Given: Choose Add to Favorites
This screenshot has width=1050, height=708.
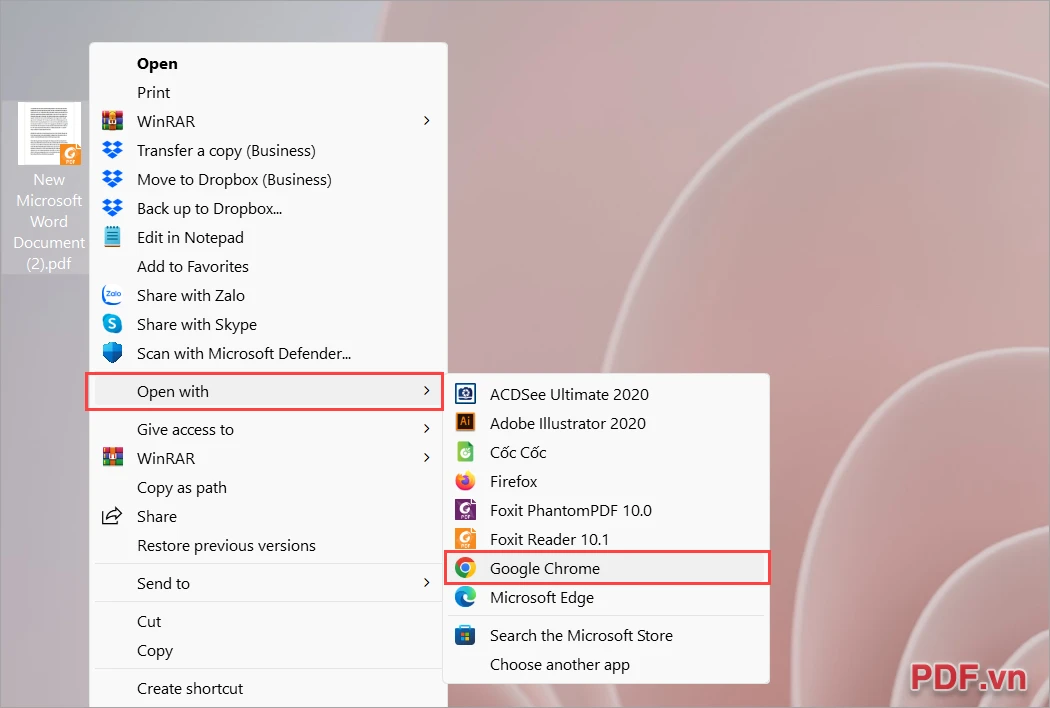Looking at the screenshot, I should [x=268, y=266].
